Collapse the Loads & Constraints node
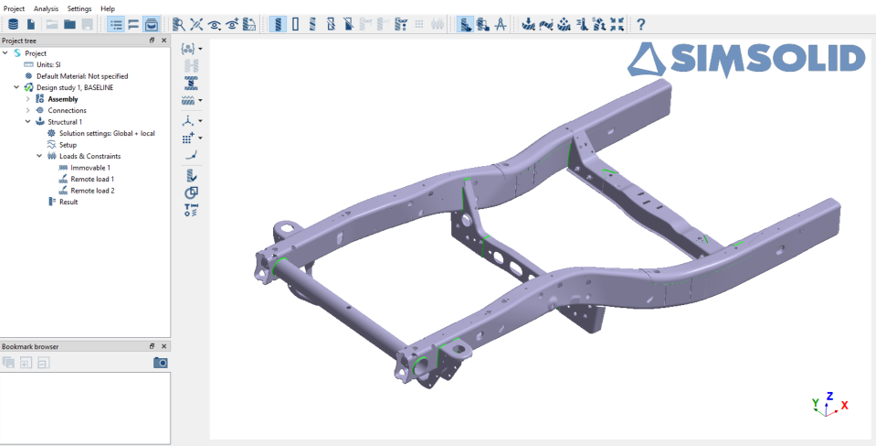This screenshot has height=446, width=876. point(39,156)
